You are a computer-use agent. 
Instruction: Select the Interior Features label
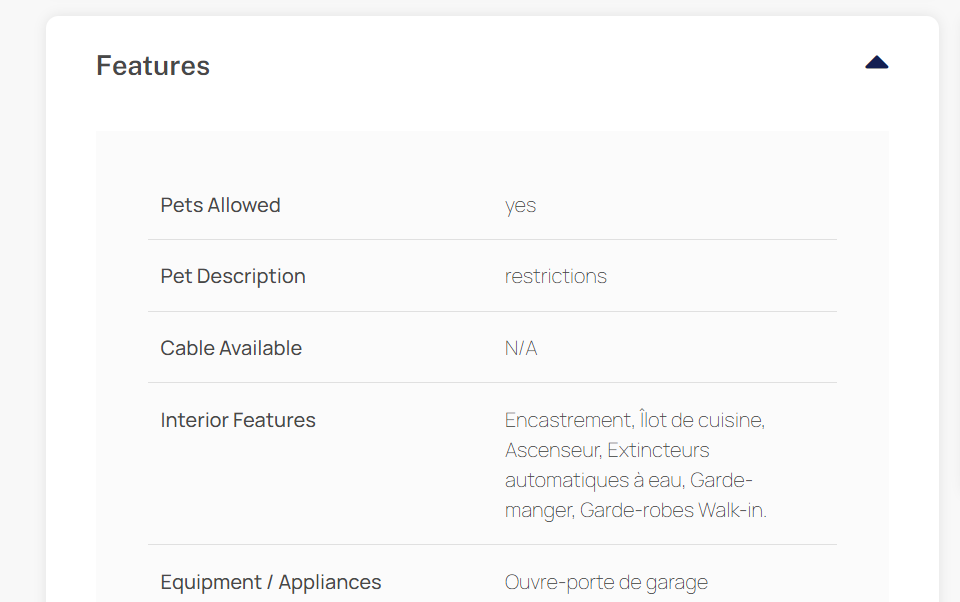click(238, 420)
